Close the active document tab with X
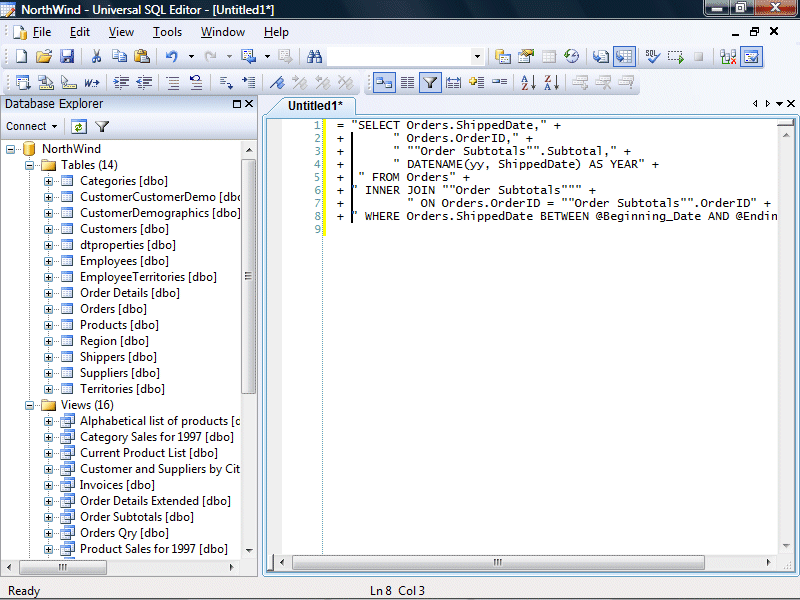This screenshot has height=600, width=800. (791, 104)
